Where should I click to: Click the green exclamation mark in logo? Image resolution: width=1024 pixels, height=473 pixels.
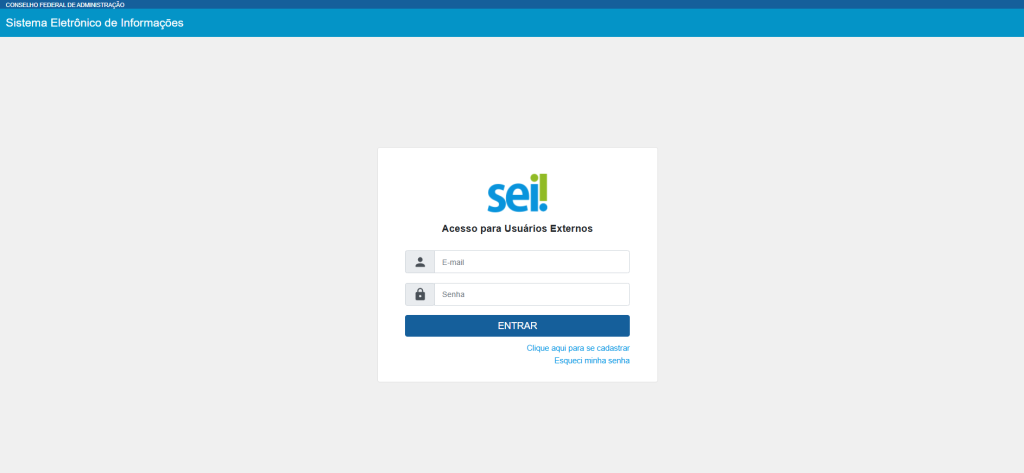point(543,193)
